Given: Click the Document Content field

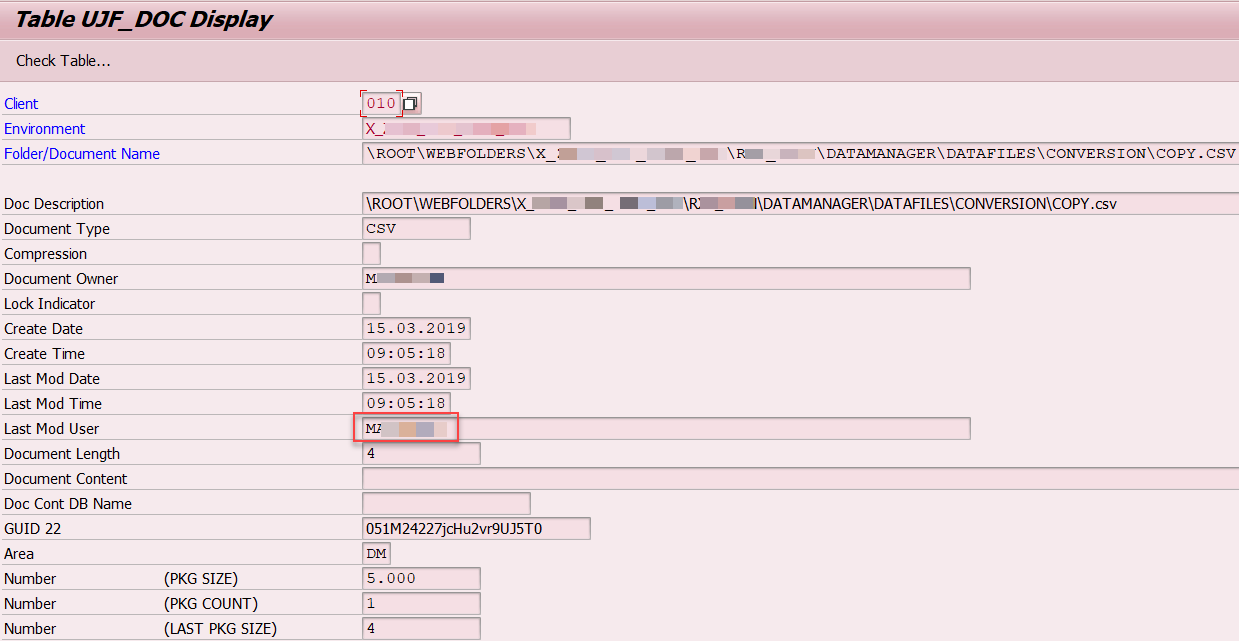Looking at the screenshot, I should (800, 478).
